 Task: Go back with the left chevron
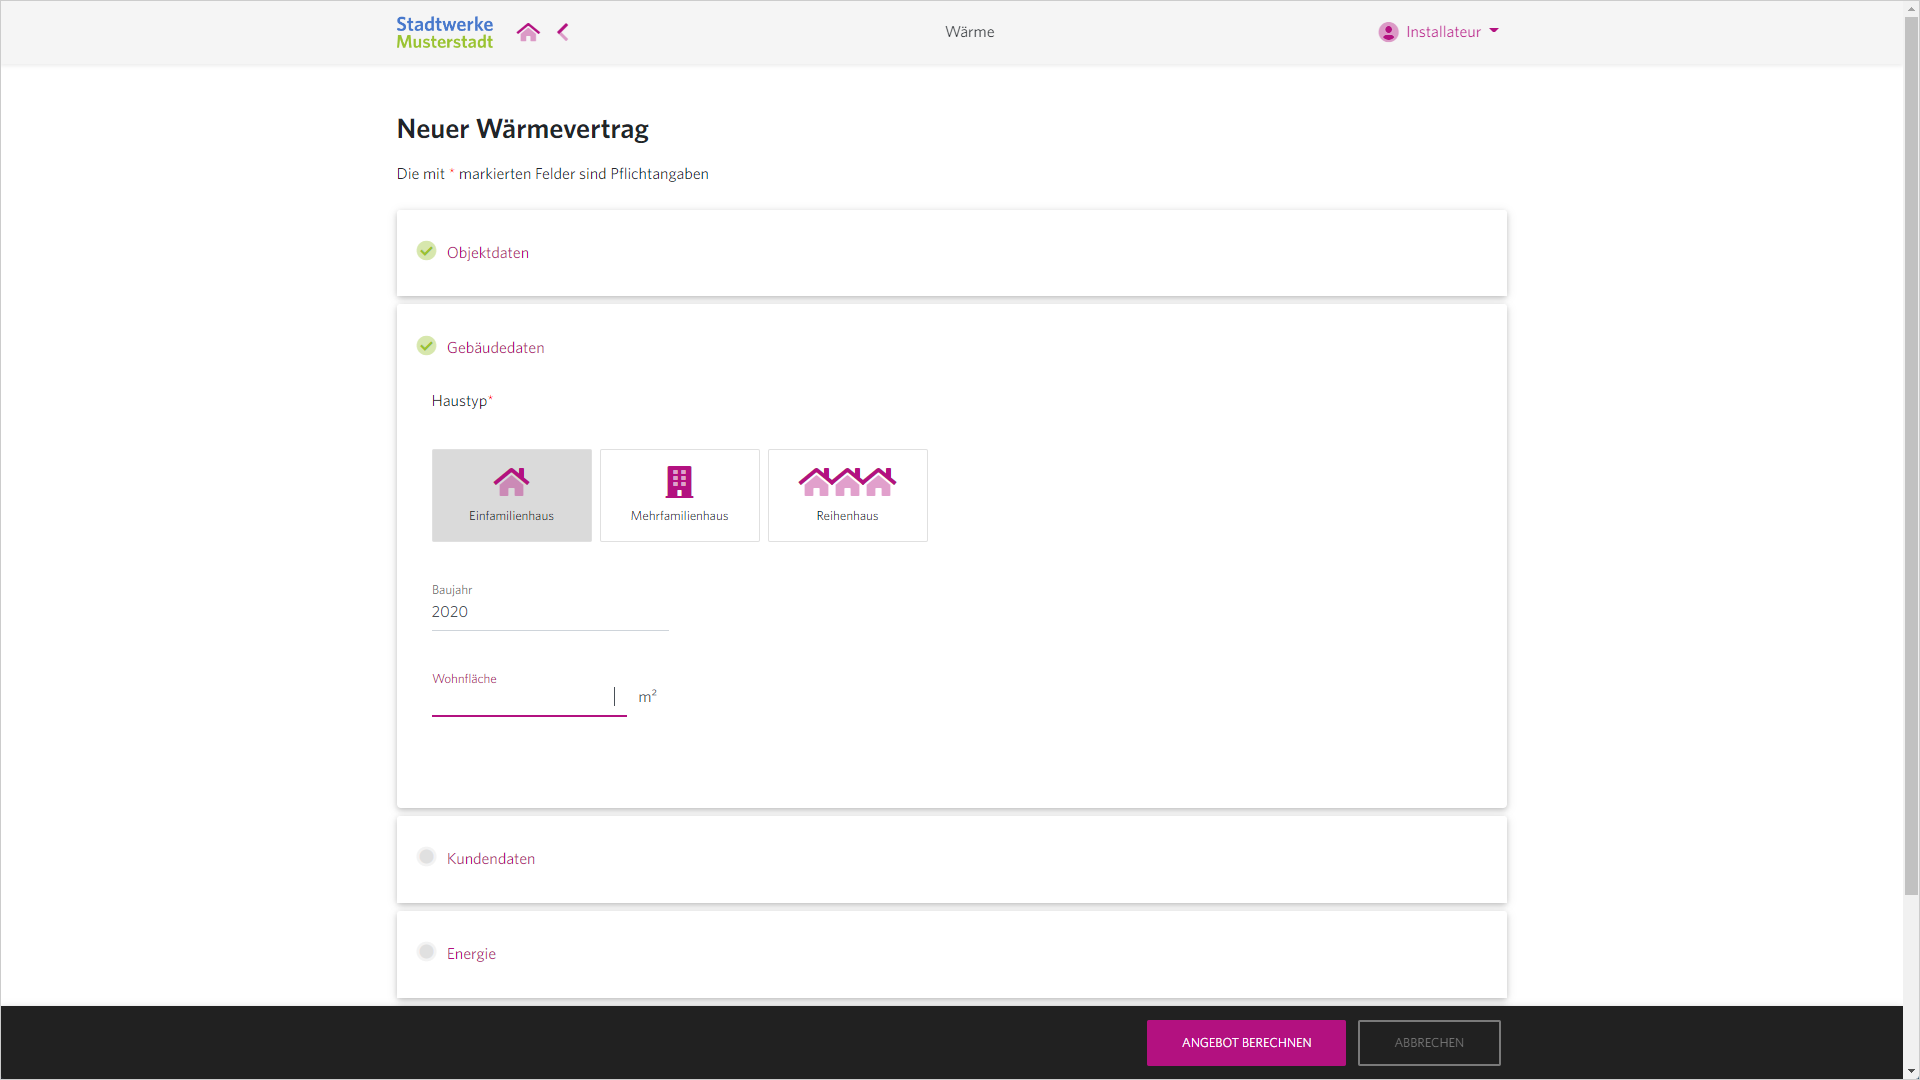click(563, 32)
